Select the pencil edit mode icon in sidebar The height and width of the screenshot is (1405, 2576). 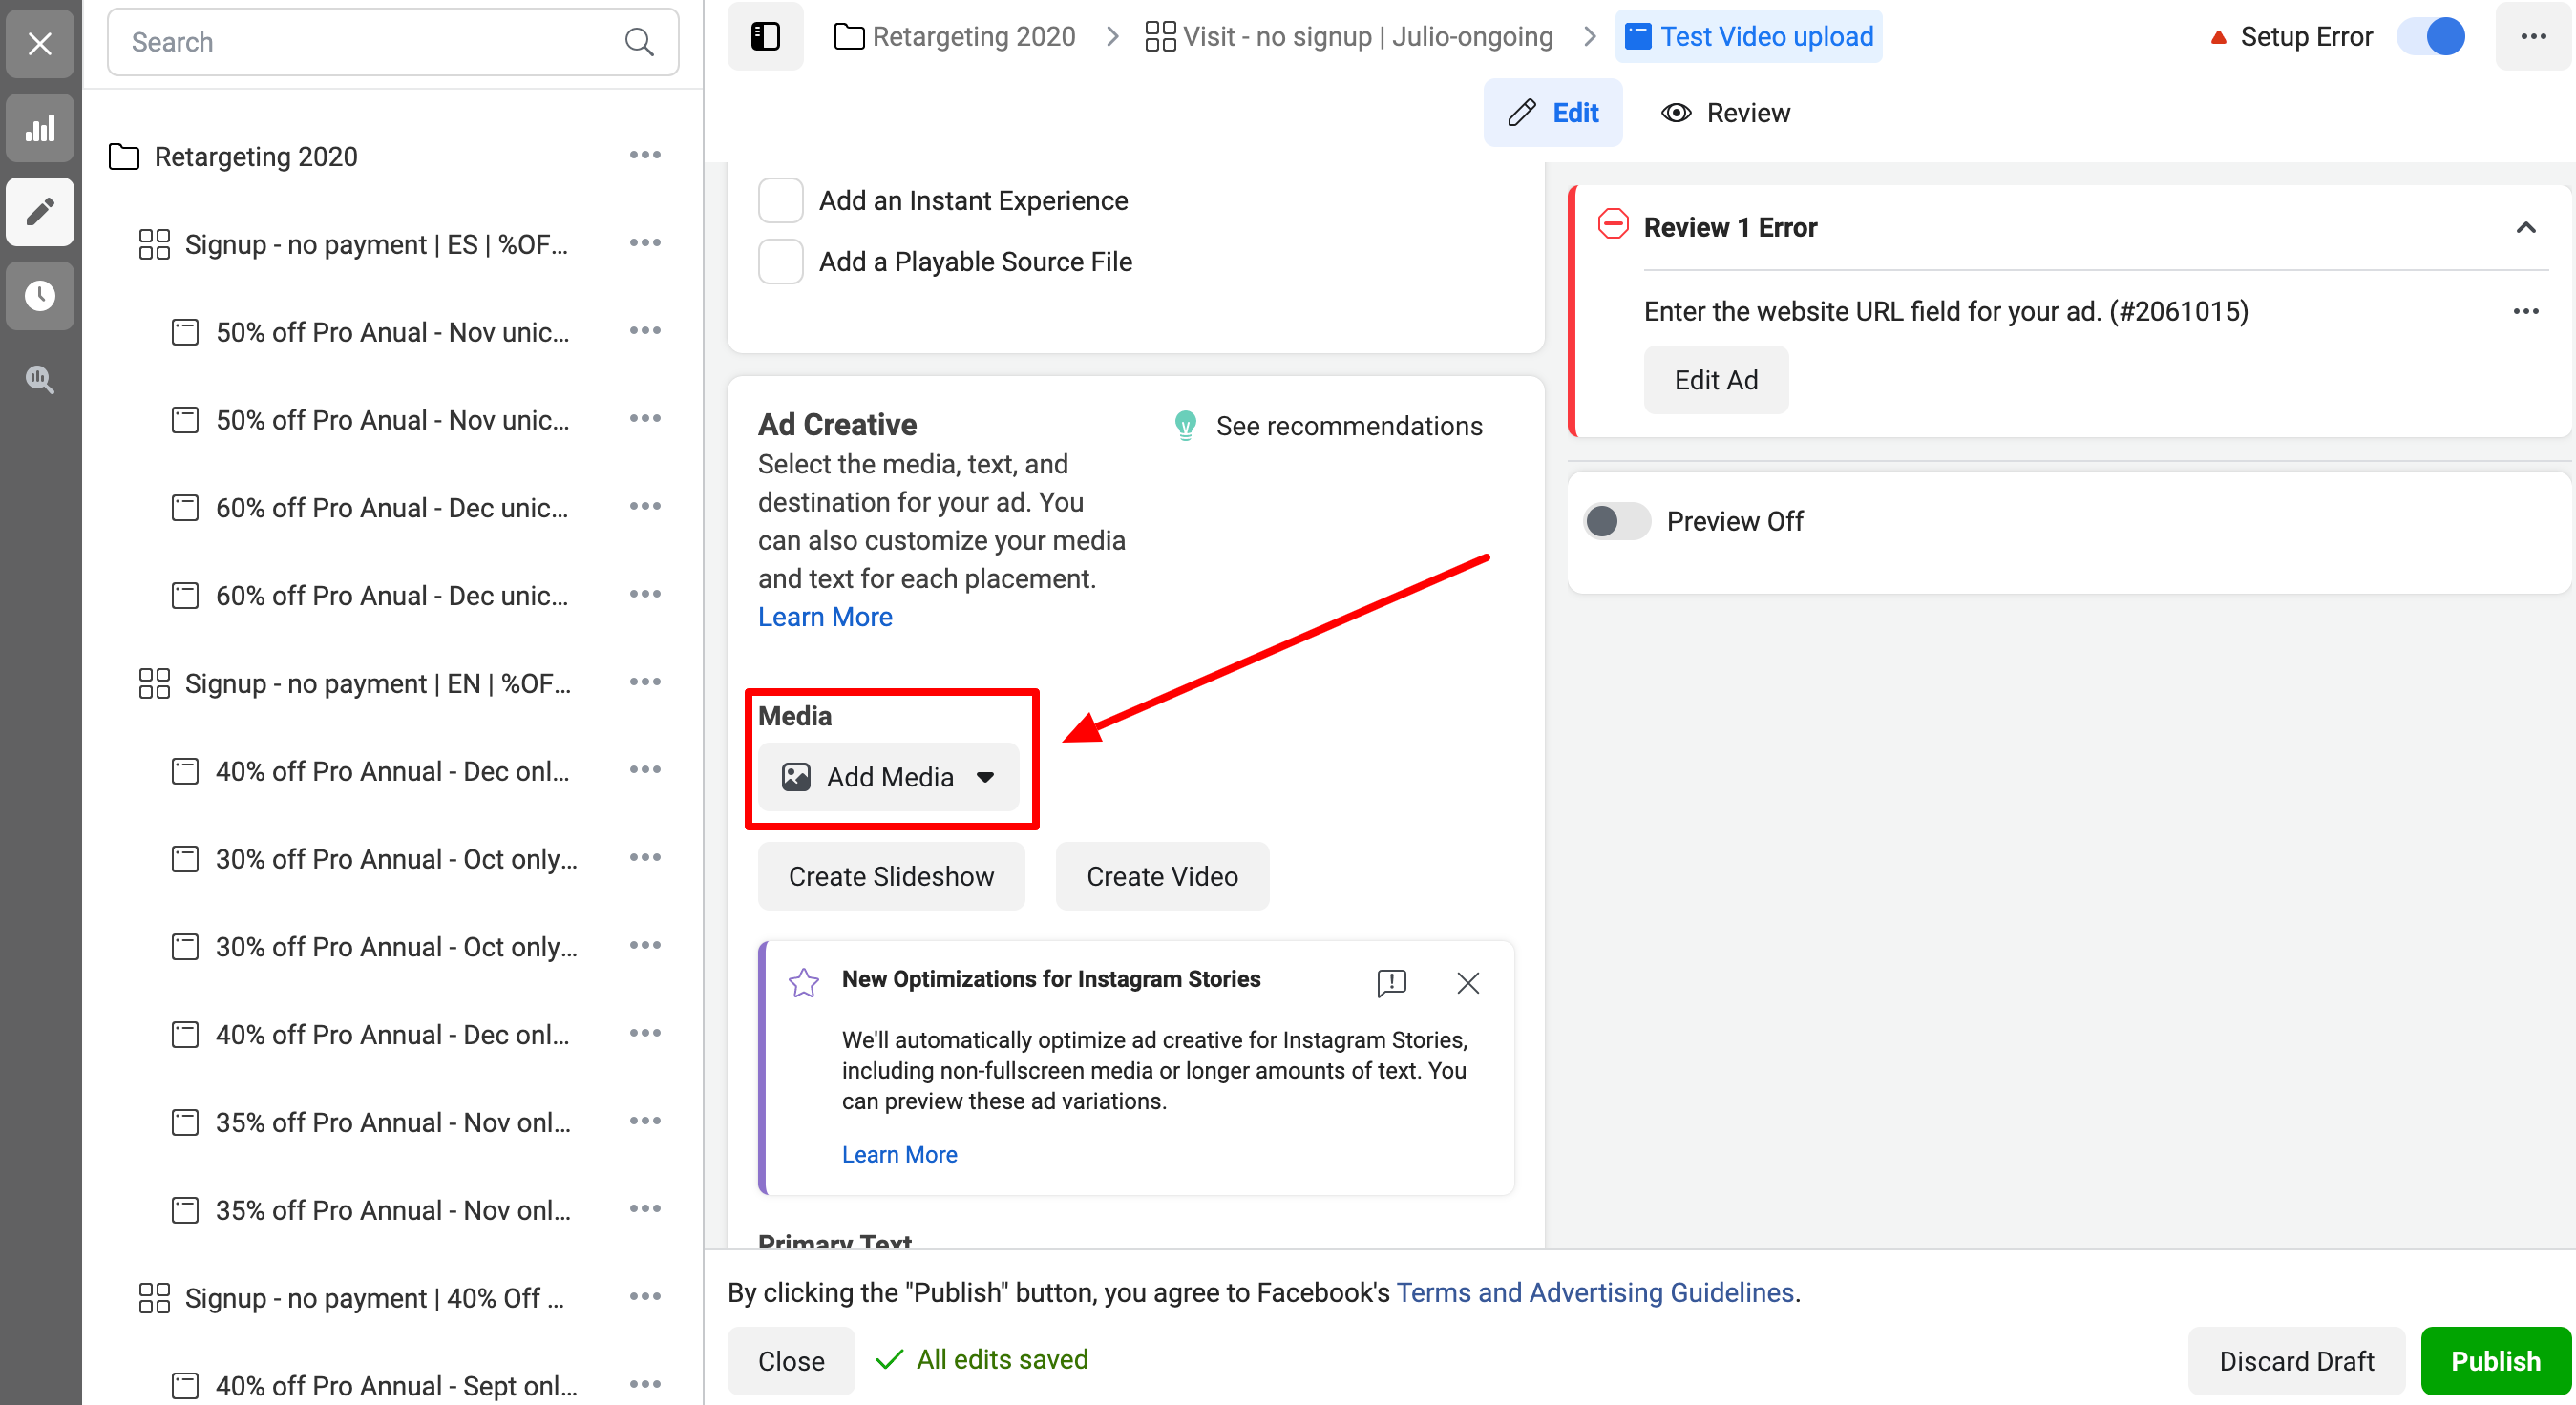[40, 212]
